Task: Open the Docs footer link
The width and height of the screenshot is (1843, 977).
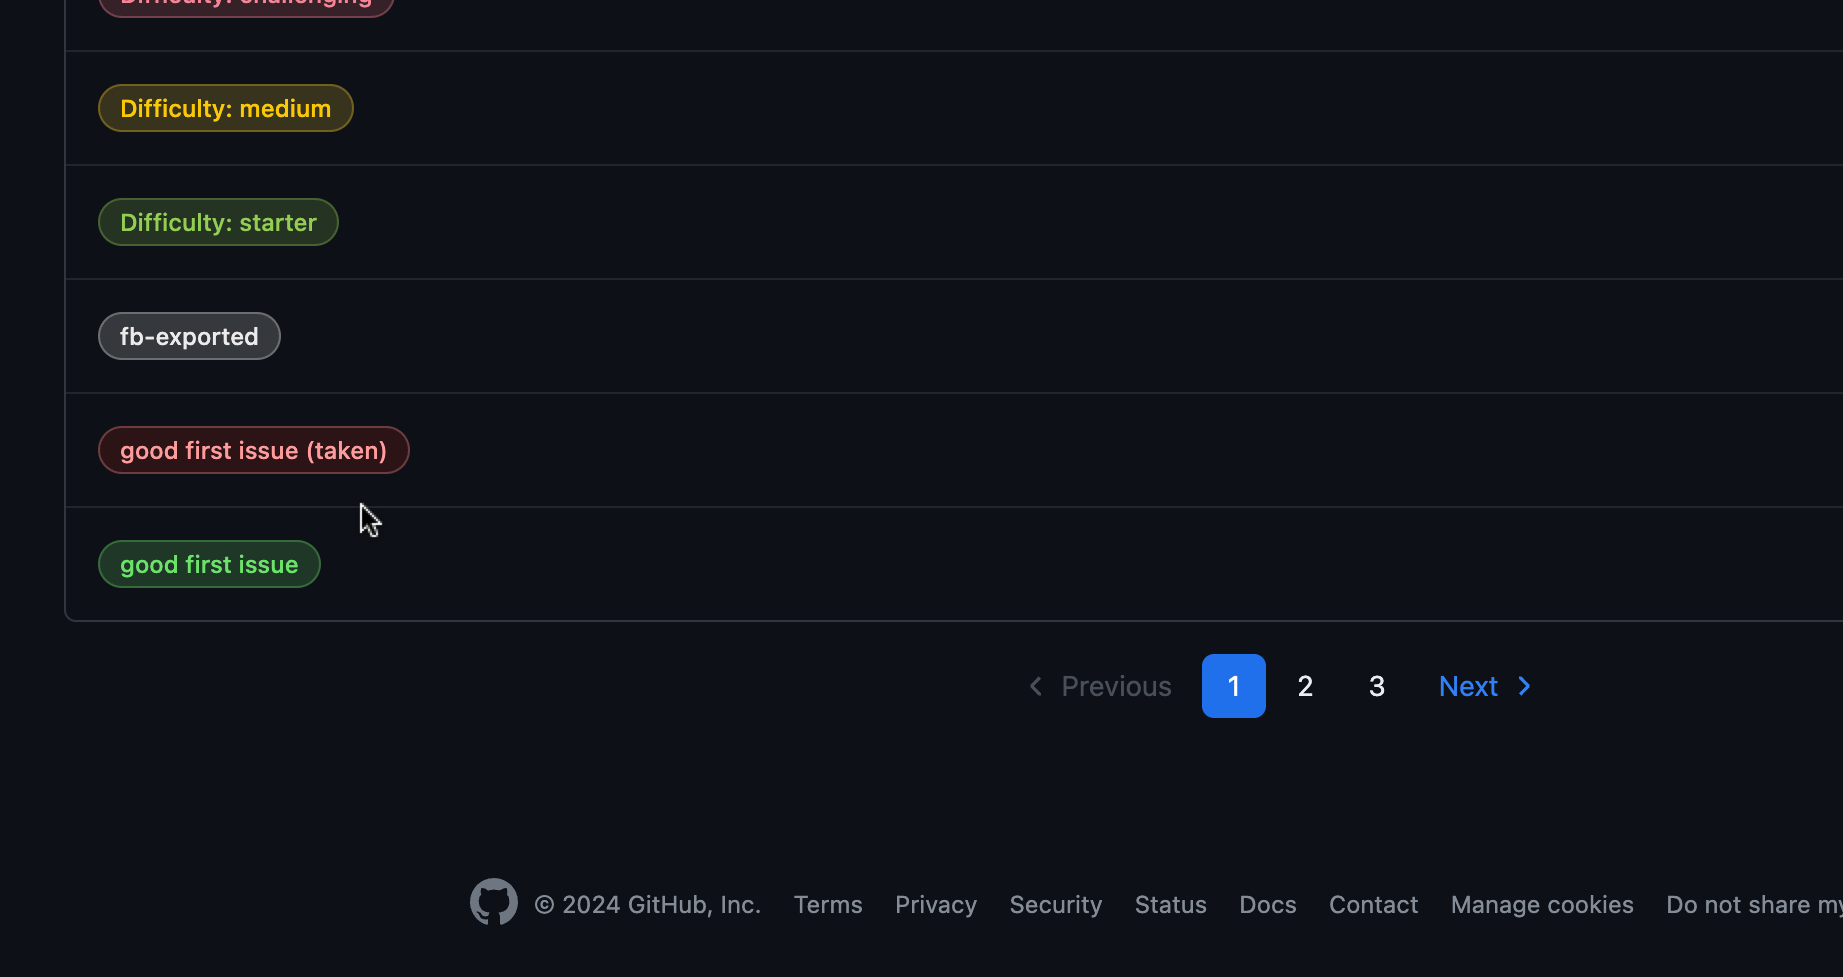Action: click(x=1268, y=905)
